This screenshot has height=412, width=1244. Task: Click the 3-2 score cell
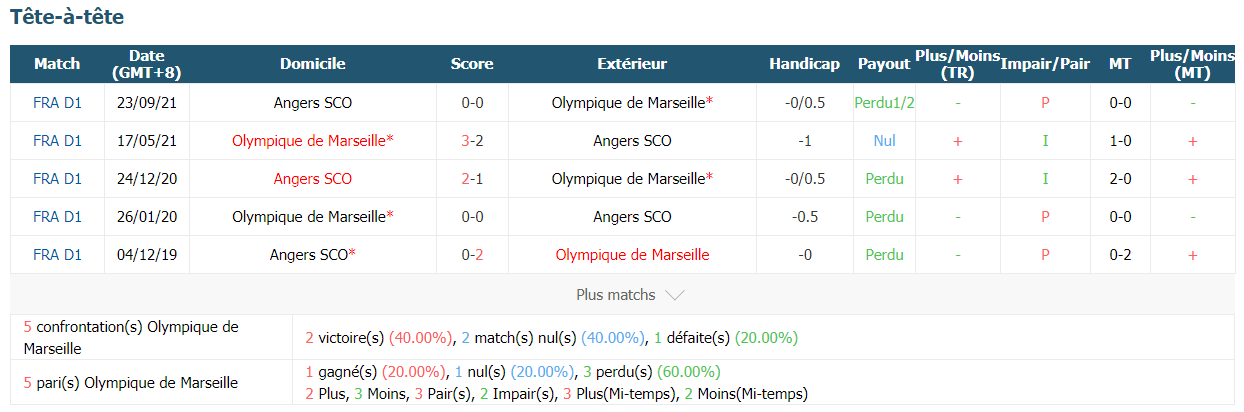coord(472,140)
